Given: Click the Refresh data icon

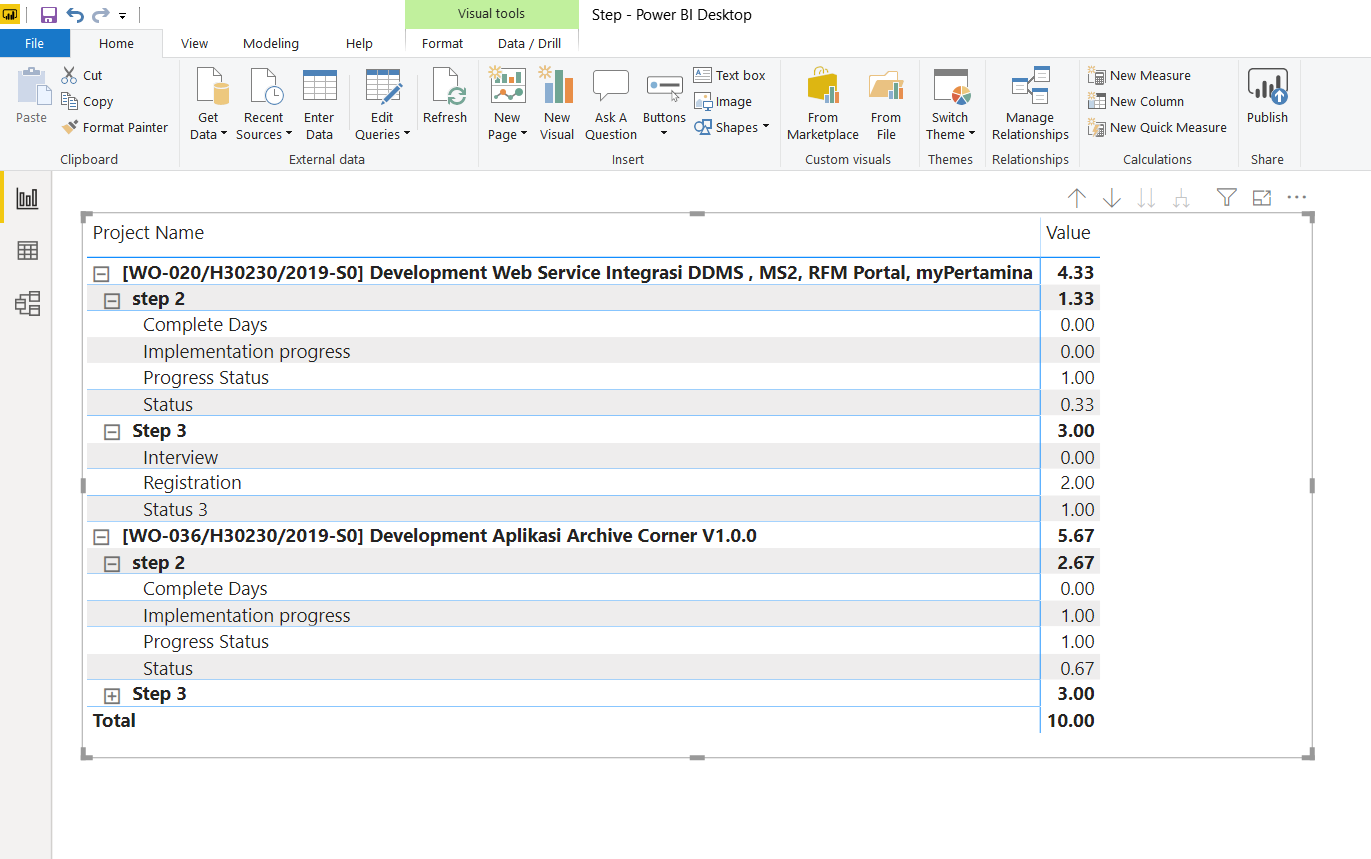Looking at the screenshot, I should point(445,97).
